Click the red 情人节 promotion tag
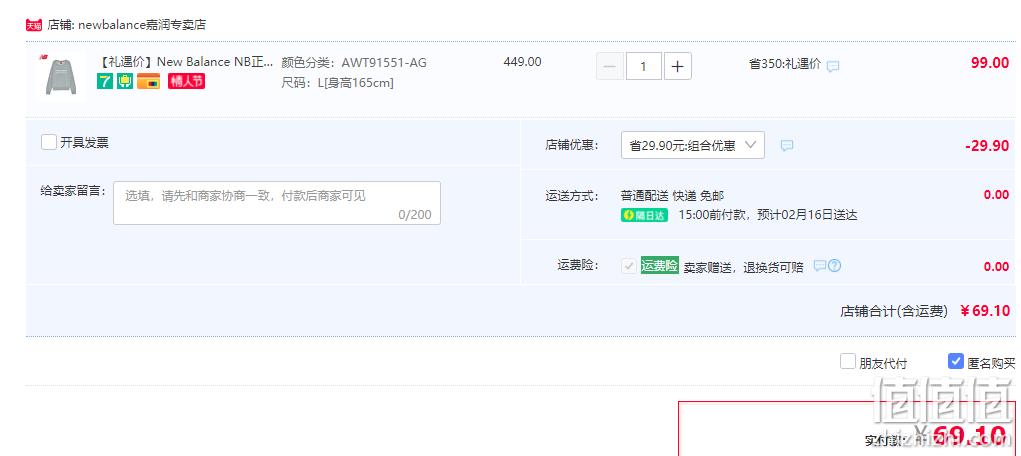Screen dimensions: 1021x456 186,81
